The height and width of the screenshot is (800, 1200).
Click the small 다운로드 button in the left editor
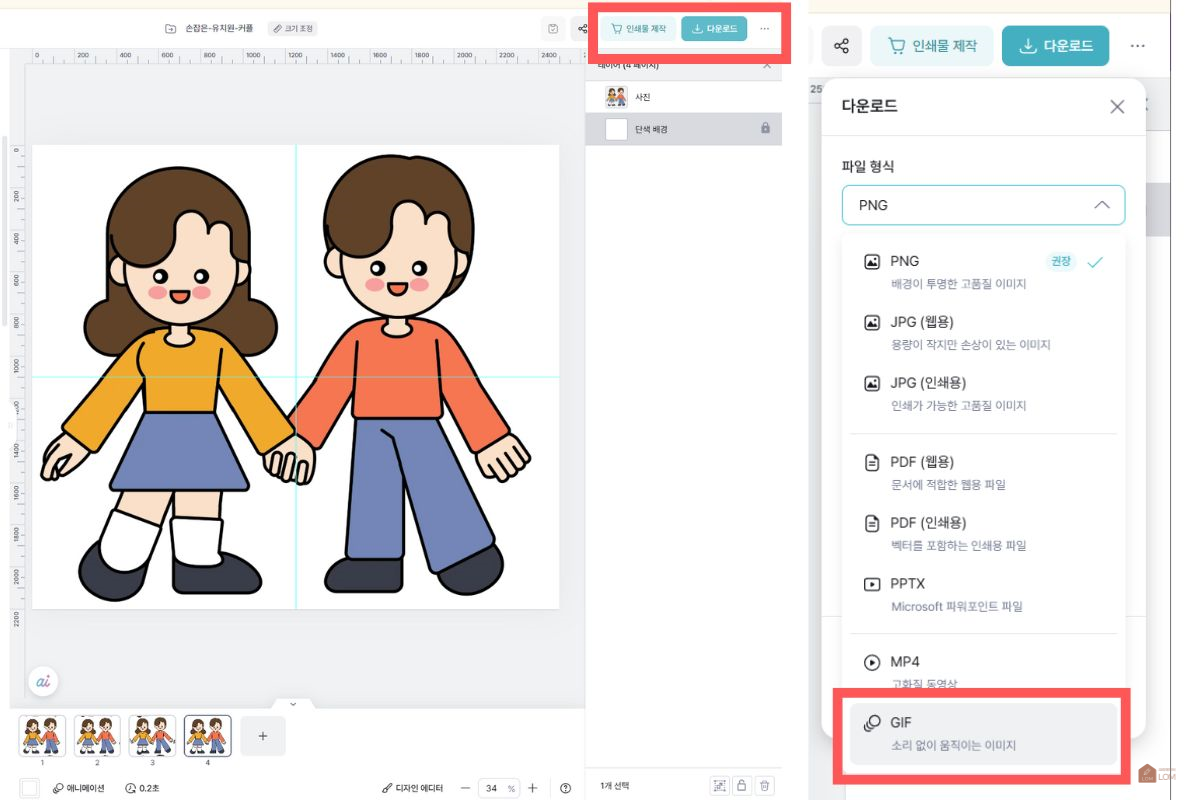click(714, 29)
